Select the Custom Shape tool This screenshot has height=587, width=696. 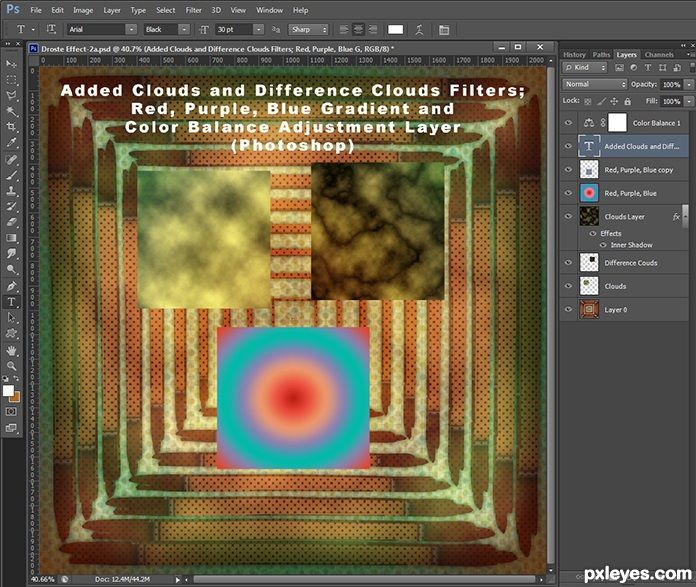pyautogui.click(x=11, y=333)
